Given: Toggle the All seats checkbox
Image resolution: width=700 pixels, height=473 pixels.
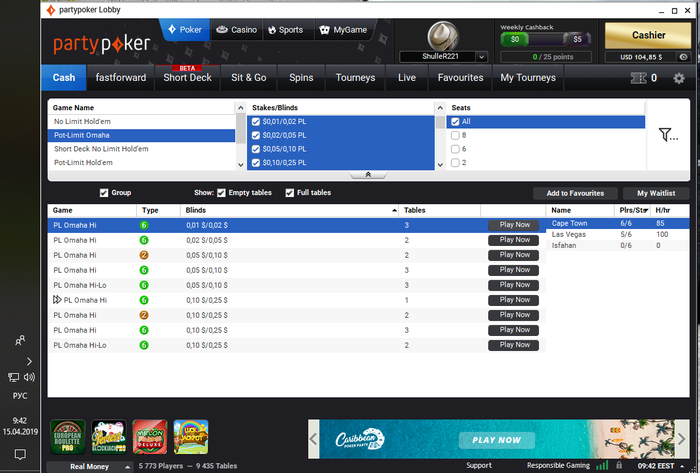Looking at the screenshot, I should 455,122.
